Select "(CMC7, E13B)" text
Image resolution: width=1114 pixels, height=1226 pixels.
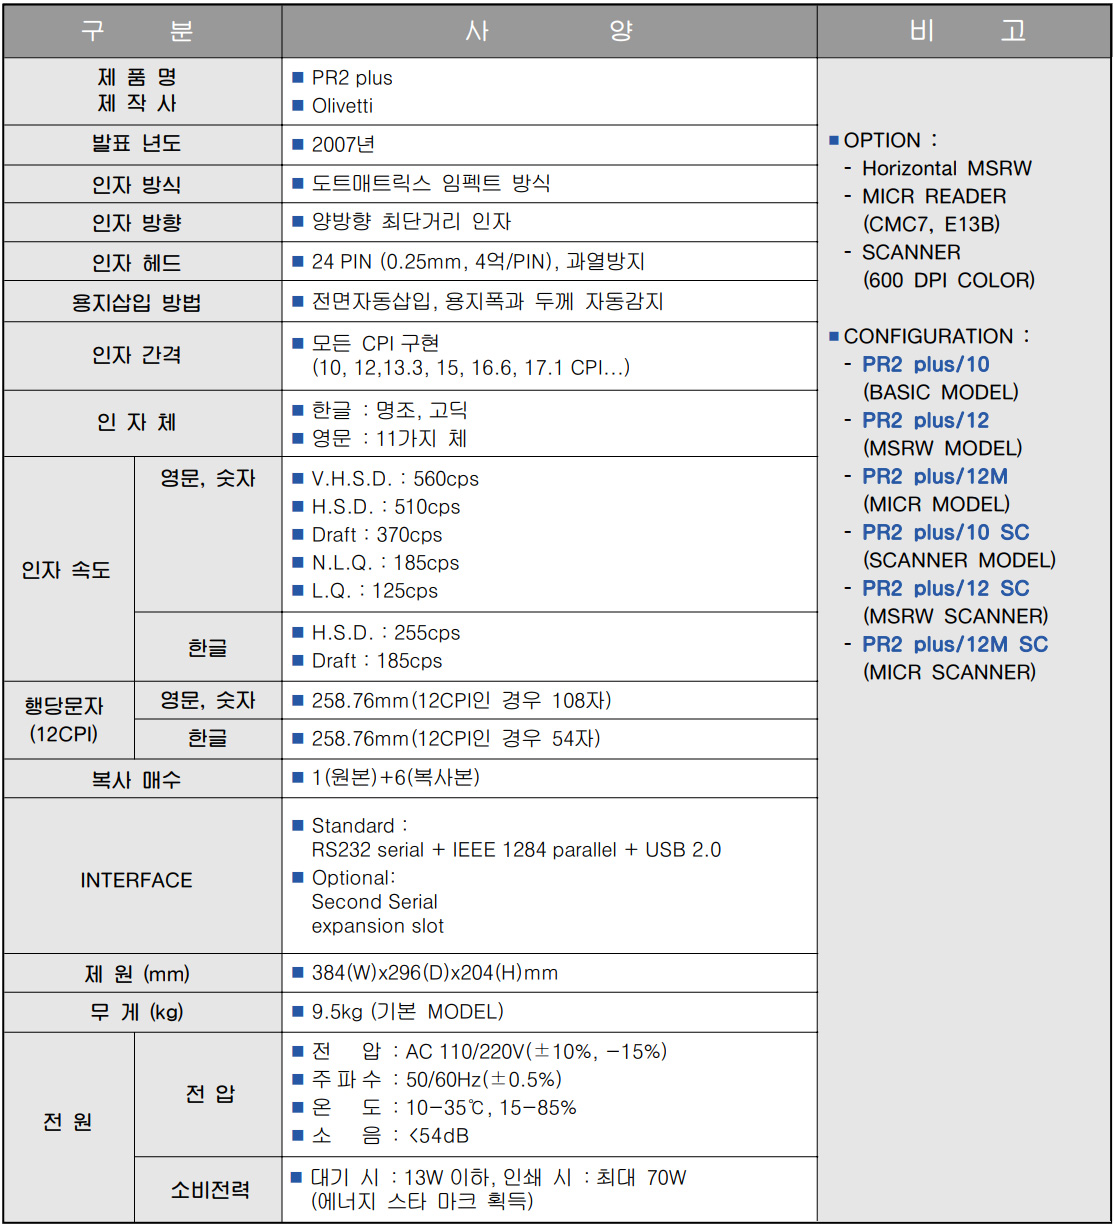click(931, 225)
